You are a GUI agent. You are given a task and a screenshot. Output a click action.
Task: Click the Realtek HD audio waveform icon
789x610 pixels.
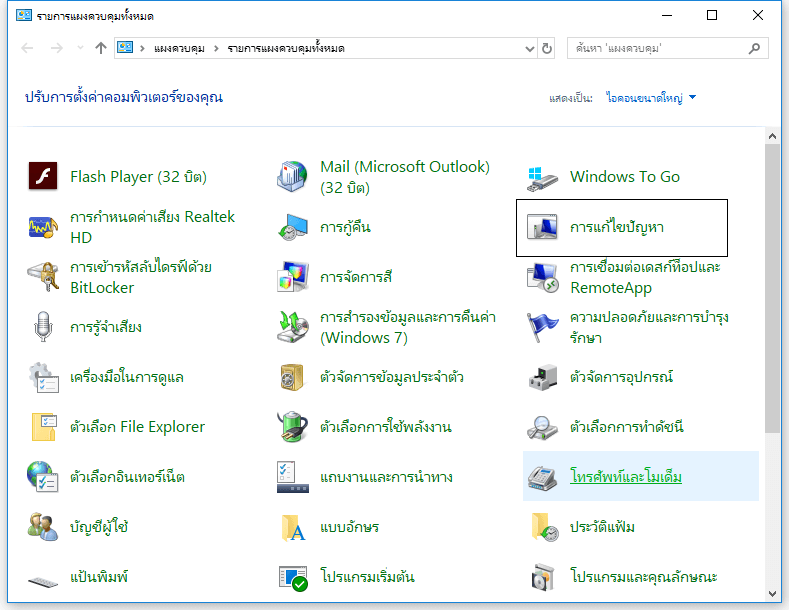(43, 227)
